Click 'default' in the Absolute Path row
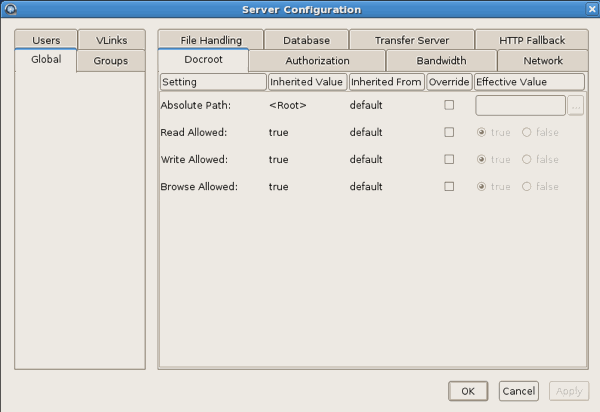 tap(366, 105)
